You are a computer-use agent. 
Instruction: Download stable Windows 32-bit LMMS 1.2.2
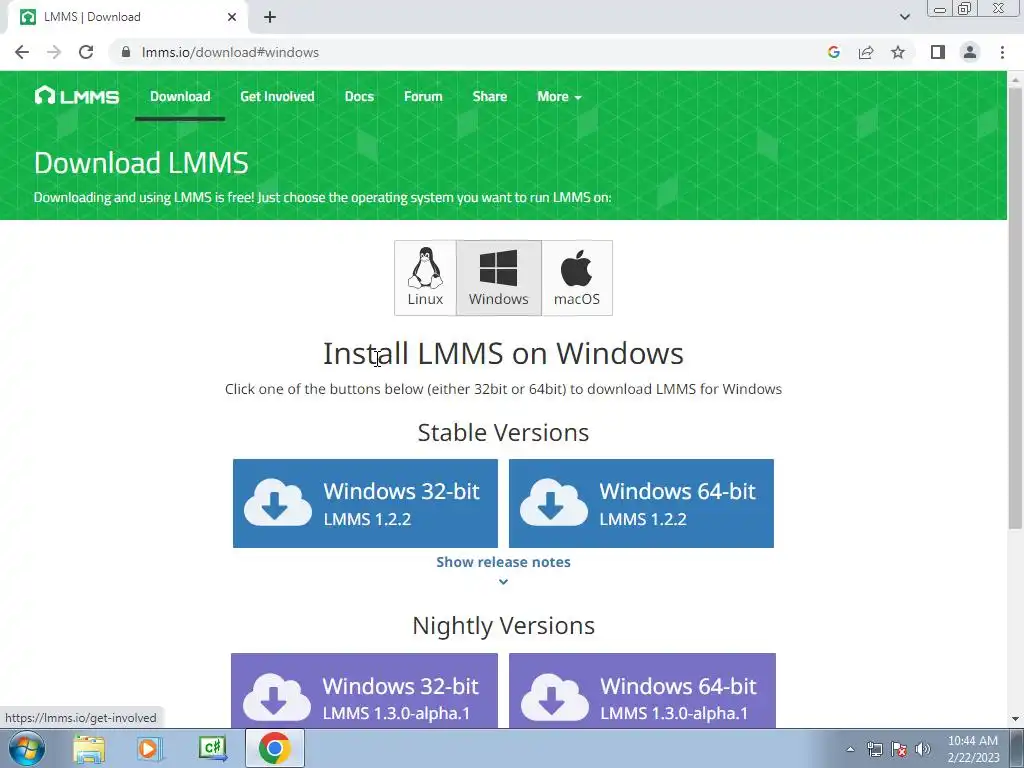click(x=365, y=503)
